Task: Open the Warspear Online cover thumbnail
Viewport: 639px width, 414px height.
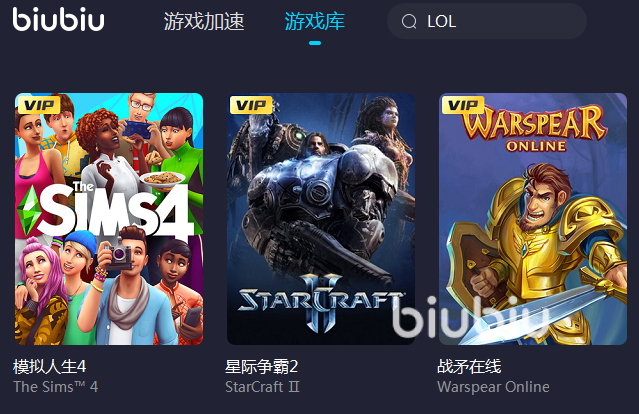Action: click(533, 219)
